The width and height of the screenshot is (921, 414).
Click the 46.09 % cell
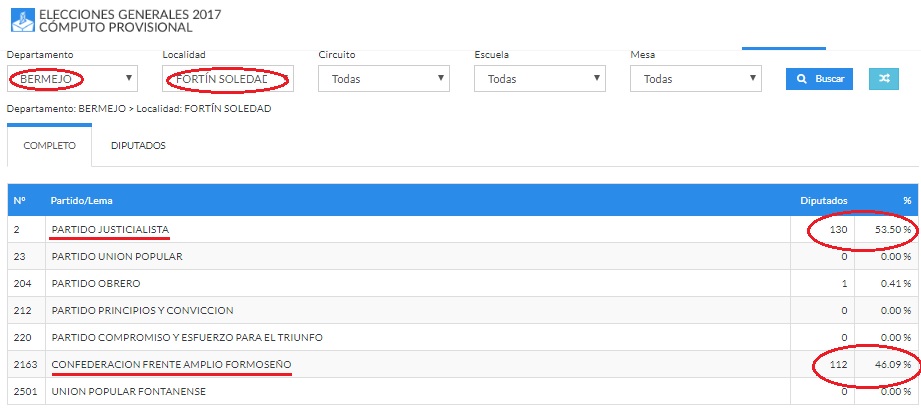[x=885, y=365]
